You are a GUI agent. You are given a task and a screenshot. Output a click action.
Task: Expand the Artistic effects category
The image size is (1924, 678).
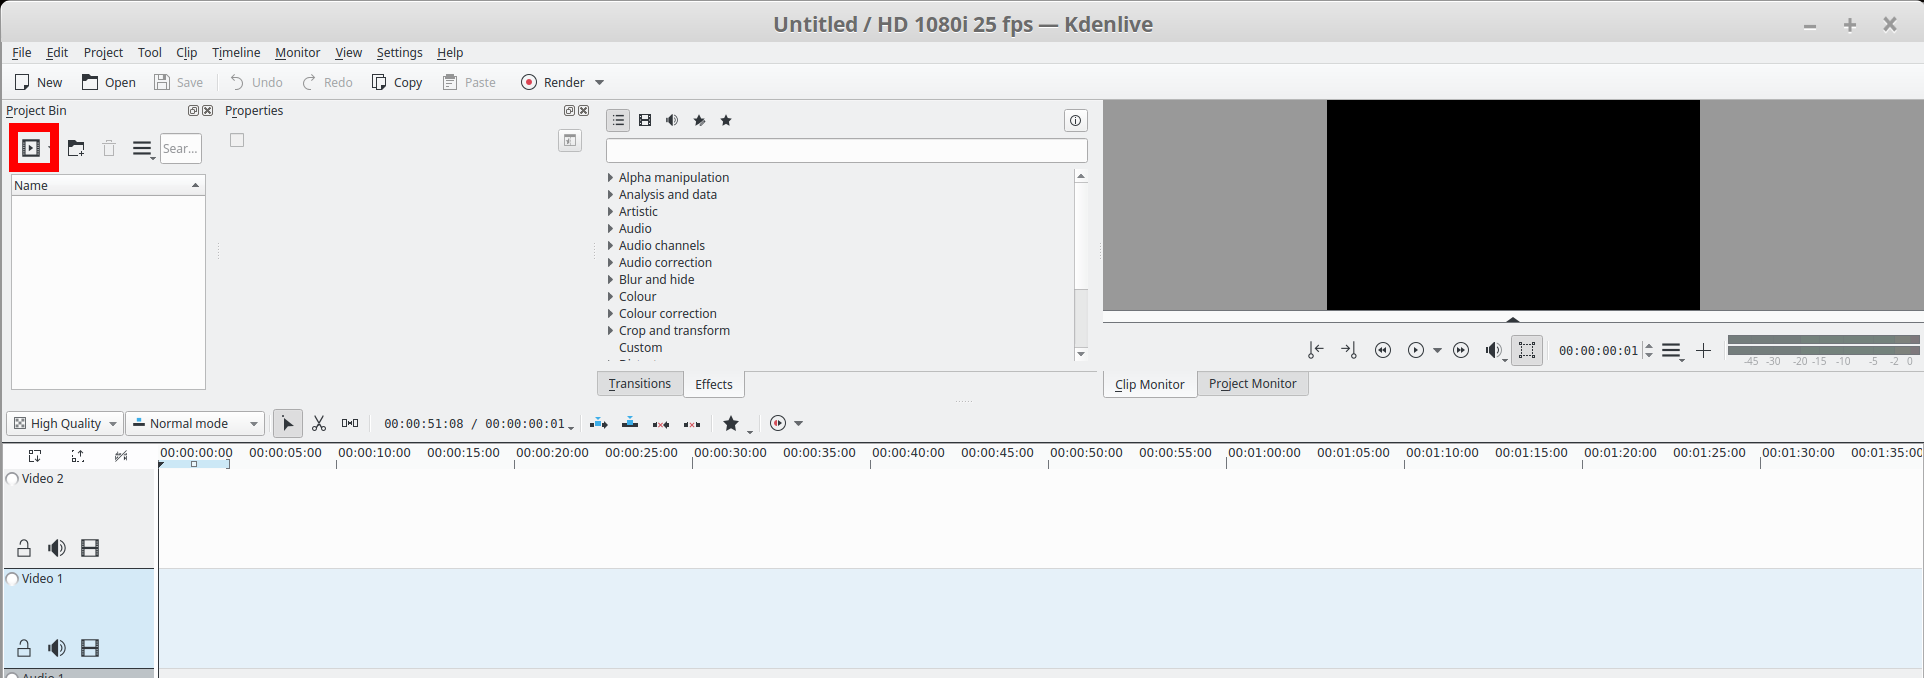pyautogui.click(x=610, y=212)
